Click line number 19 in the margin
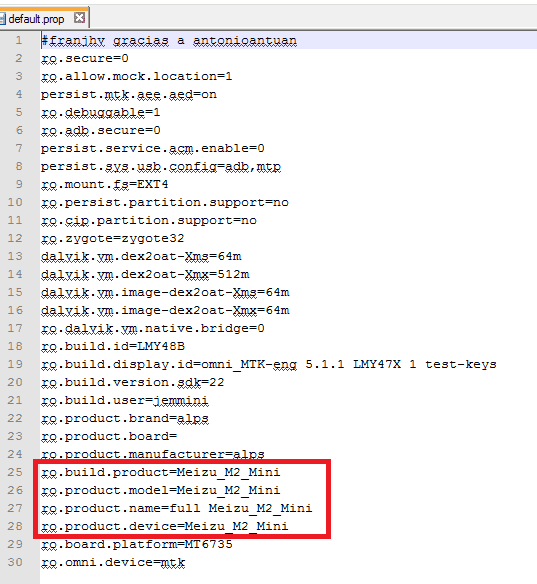537x584 pixels. [15, 364]
